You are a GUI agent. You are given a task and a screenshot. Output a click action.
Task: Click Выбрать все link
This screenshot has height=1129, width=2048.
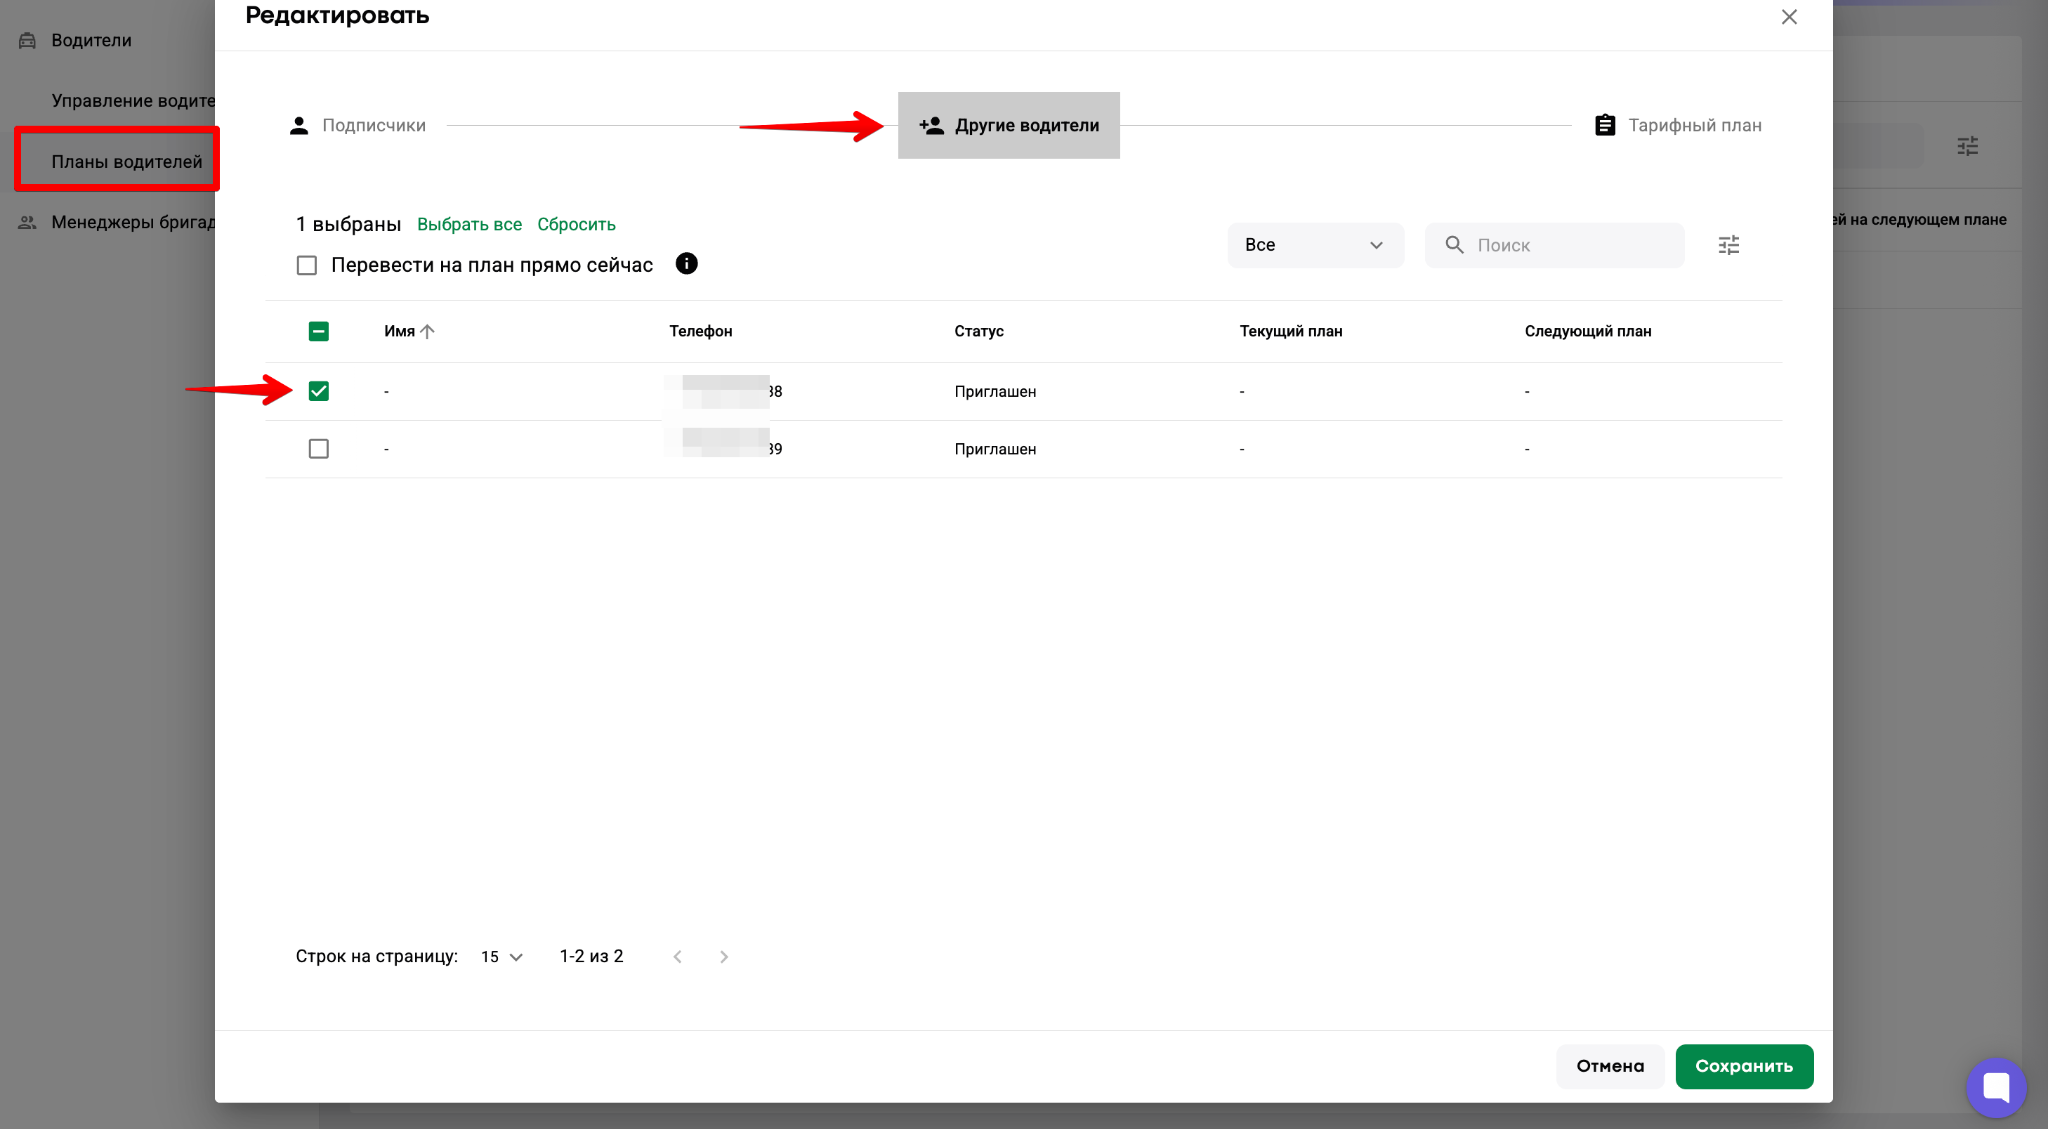click(469, 224)
